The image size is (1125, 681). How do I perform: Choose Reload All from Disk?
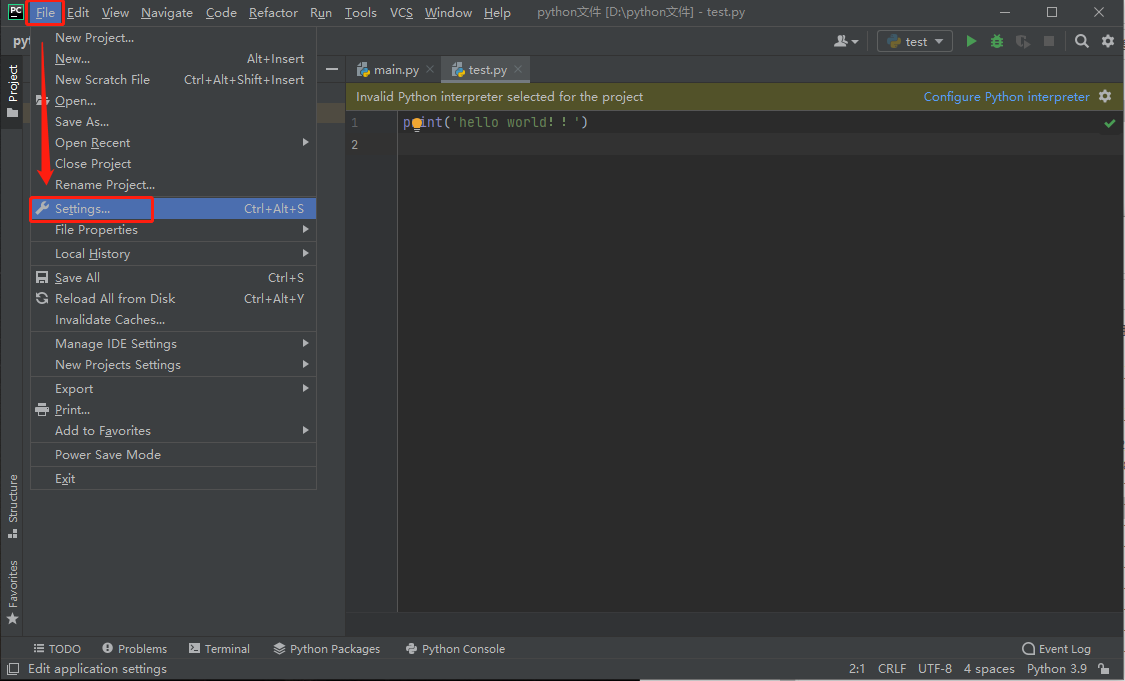(173, 299)
